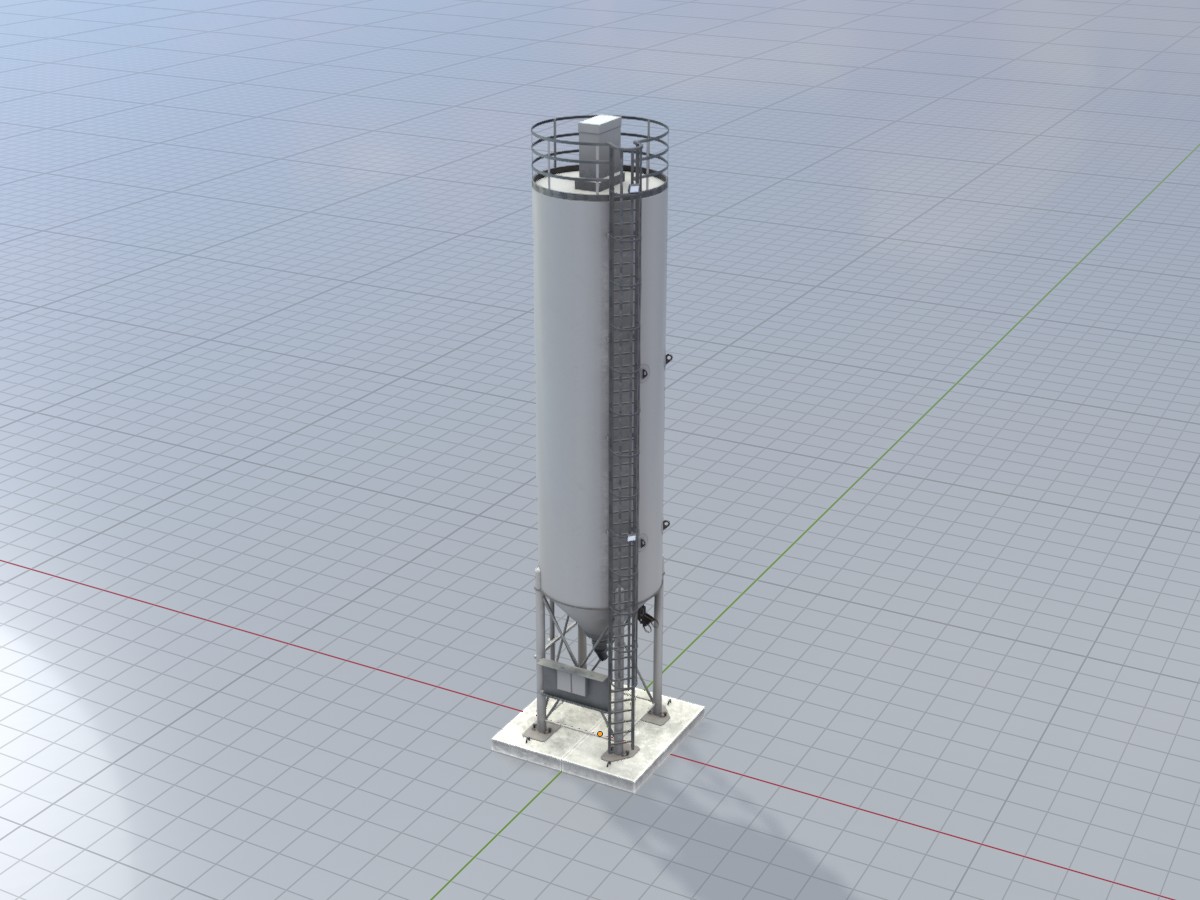Click the orange origin point on the foundation
This screenshot has height=900, width=1200.
coord(599,734)
